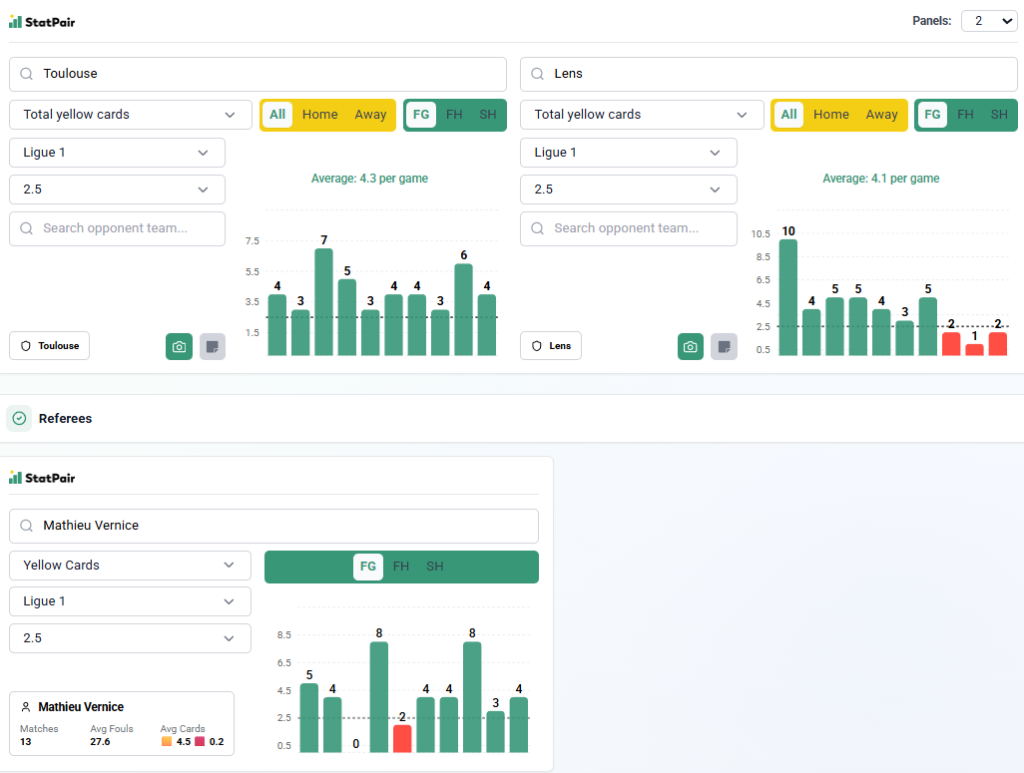Click the camera screenshot icon in Lens panel
The image size is (1024, 773).
coord(690,346)
